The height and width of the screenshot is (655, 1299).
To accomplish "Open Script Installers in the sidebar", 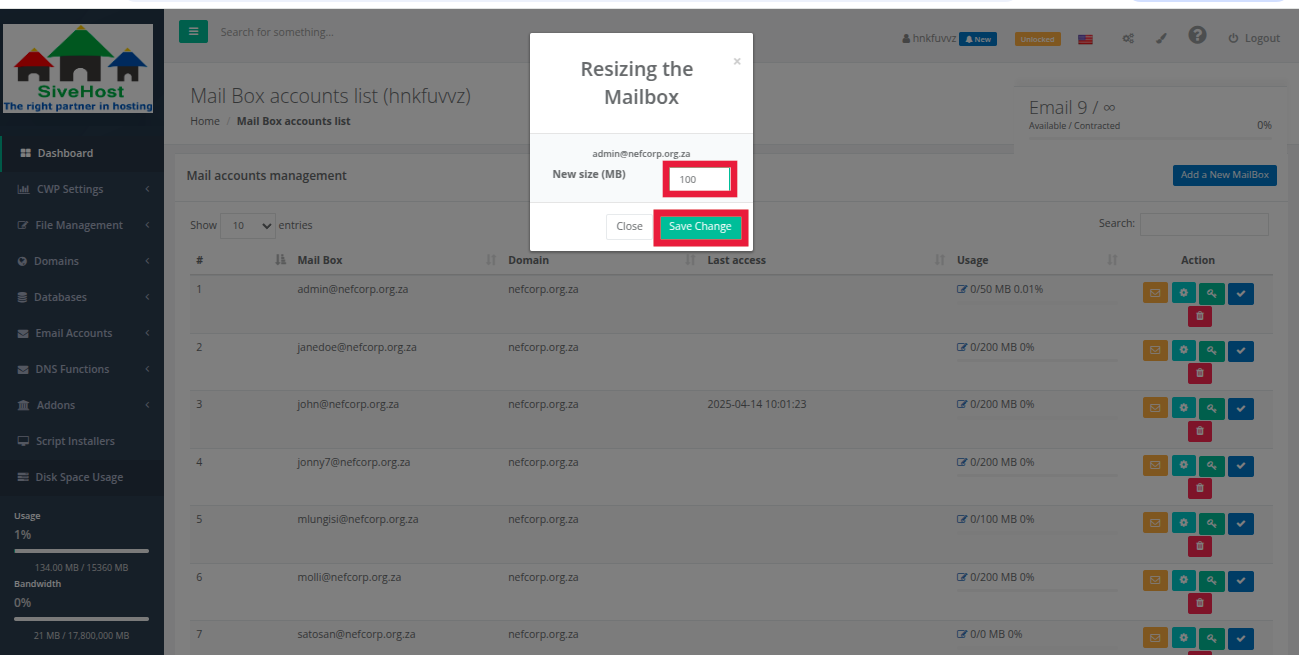I will pyautogui.click(x=82, y=441).
